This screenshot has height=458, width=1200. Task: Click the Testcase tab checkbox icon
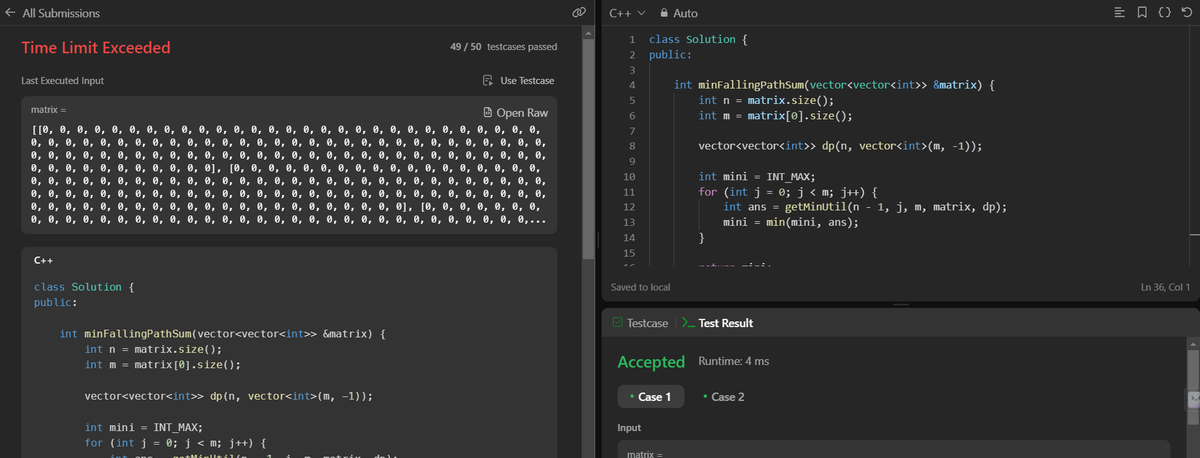[x=617, y=323]
